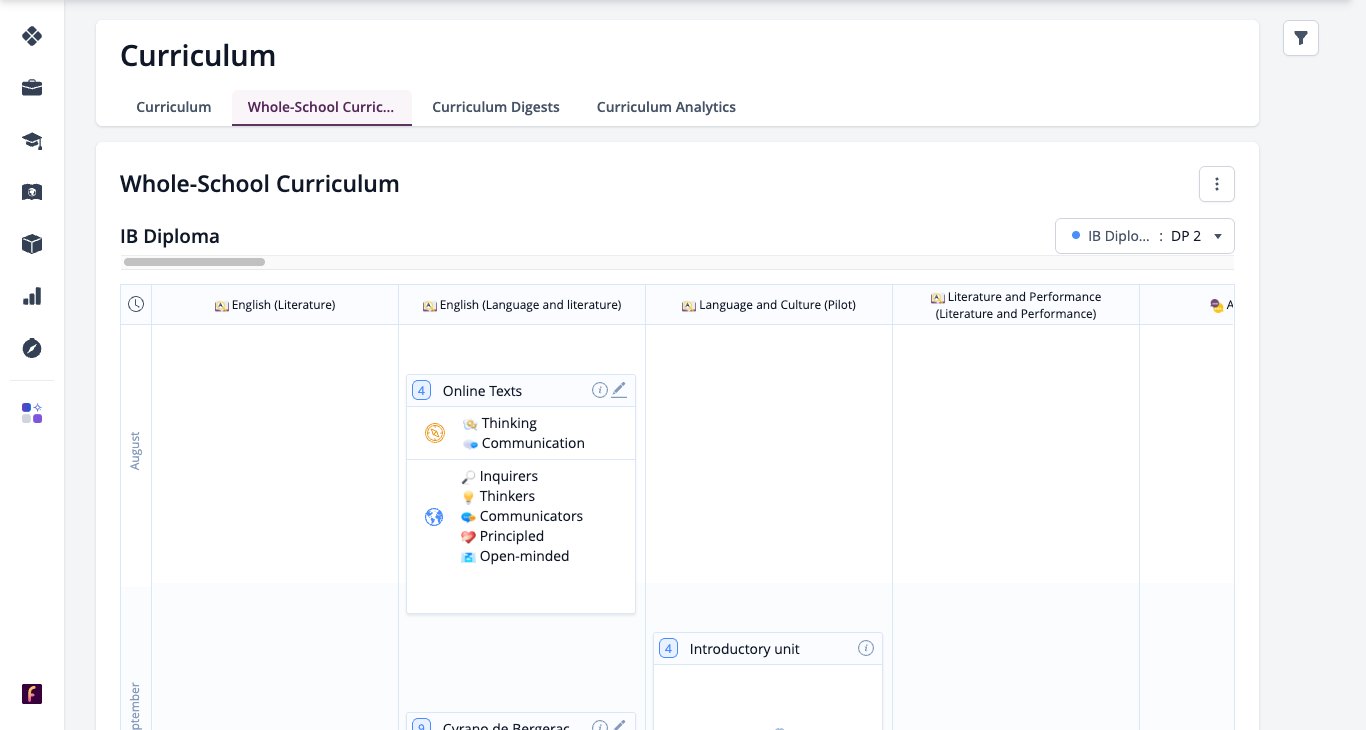Open the cube icon in the sidebar
Screen dimensions: 1366x730
pyautogui.click(x=32, y=244)
